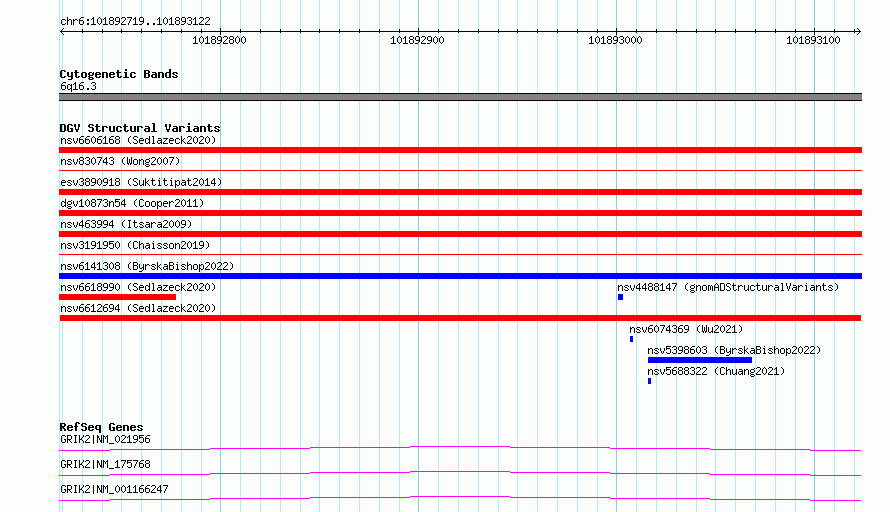Viewport: 890px width, 512px height.
Task: Click the magenta line under GRIK2|NM_001166247
Action: click(460, 498)
